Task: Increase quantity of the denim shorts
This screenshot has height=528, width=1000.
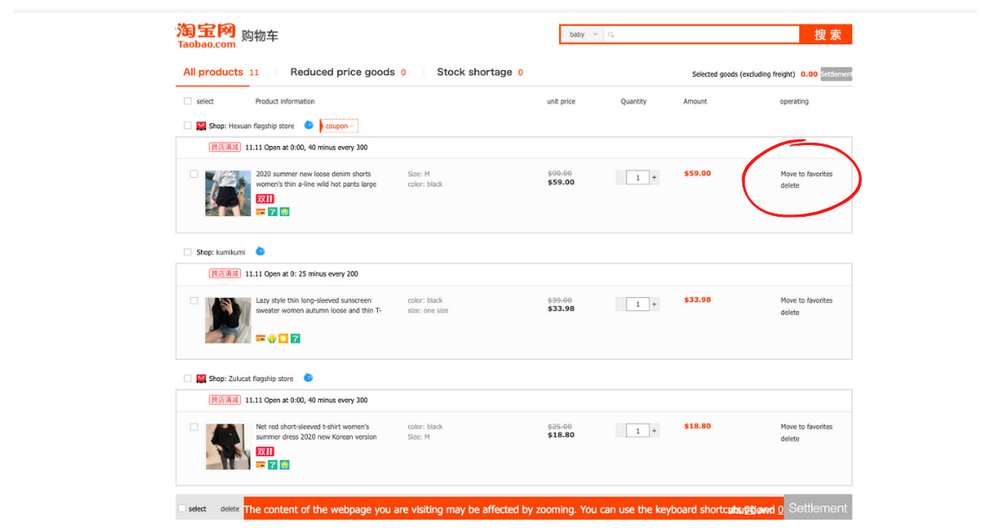Action: tap(654, 177)
